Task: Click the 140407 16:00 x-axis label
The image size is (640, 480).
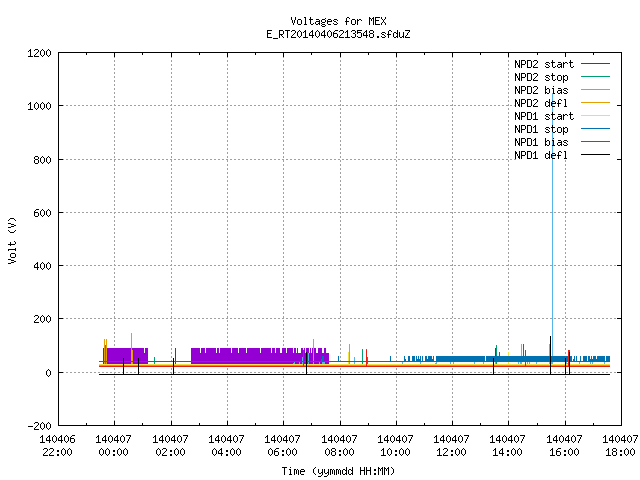Action: 564,446
